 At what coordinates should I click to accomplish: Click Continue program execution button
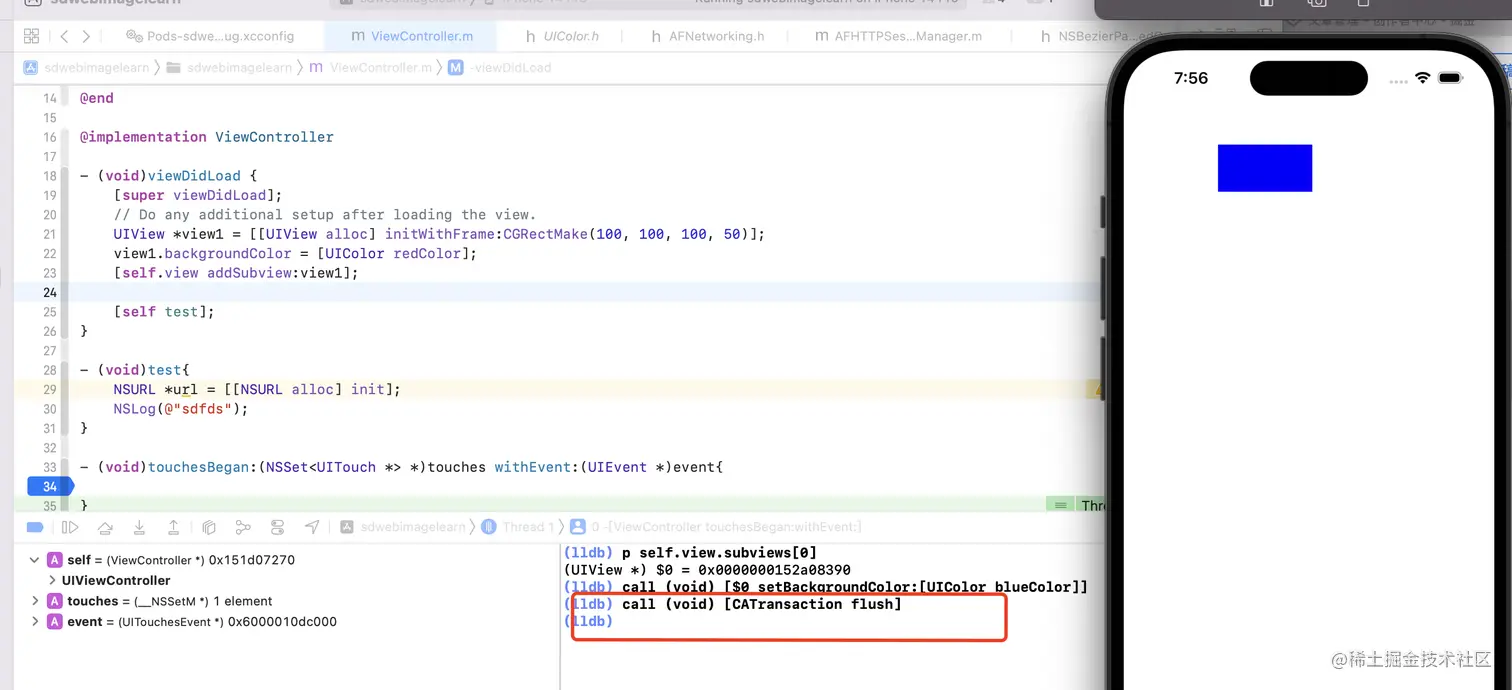[70, 527]
